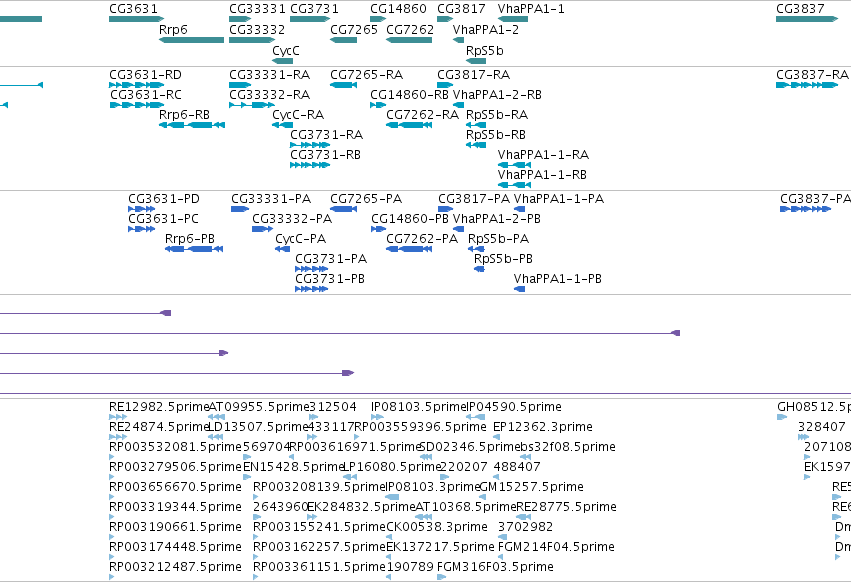The height and width of the screenshot is (582, 851).
Task: Select transcript CG3731-RB
Action: click(x=326, y=155)
